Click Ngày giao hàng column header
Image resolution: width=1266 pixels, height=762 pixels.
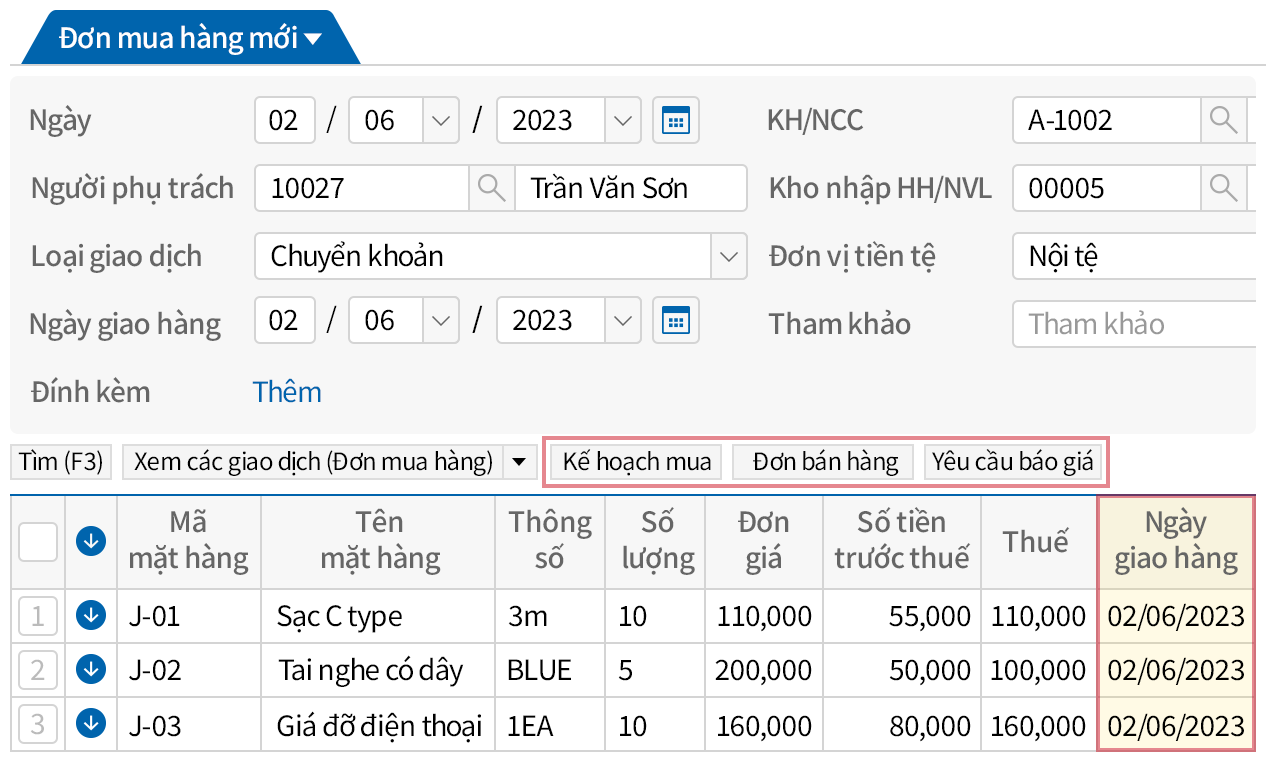click(x=1175, y=541)
